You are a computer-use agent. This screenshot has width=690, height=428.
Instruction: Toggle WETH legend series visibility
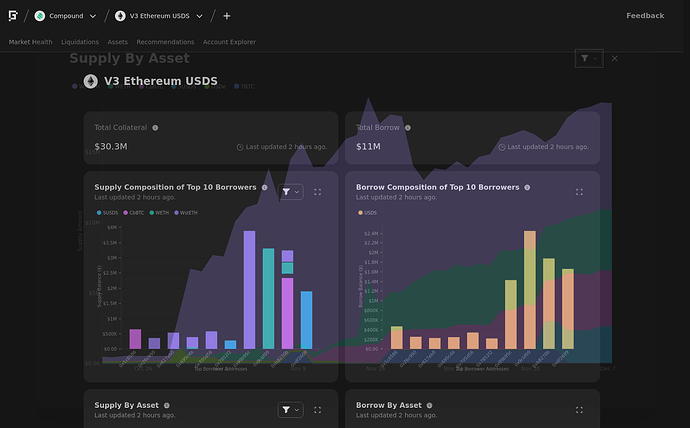point(159,213)
